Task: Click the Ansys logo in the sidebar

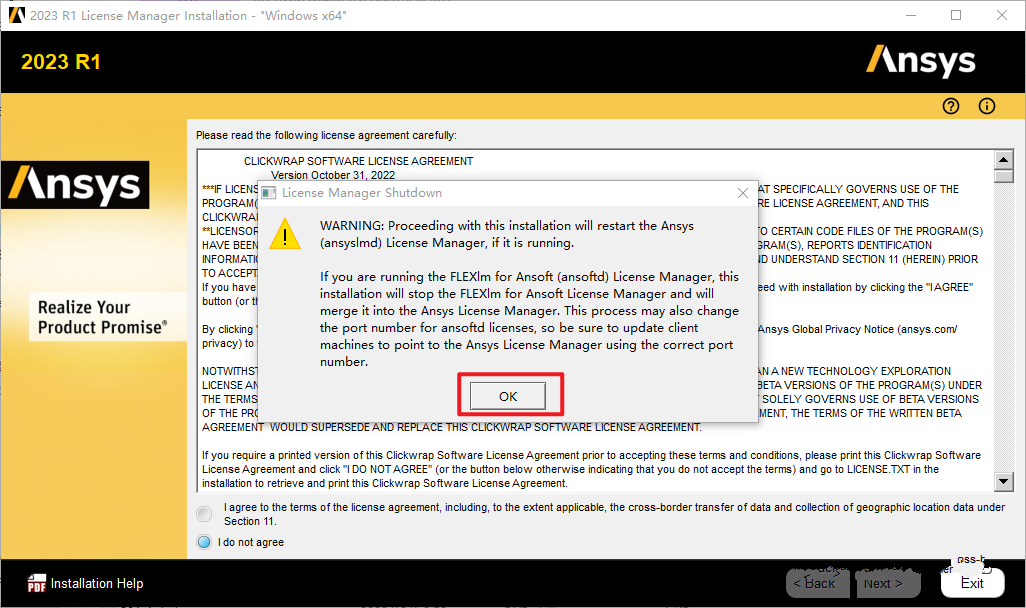Action: [75, 185]
